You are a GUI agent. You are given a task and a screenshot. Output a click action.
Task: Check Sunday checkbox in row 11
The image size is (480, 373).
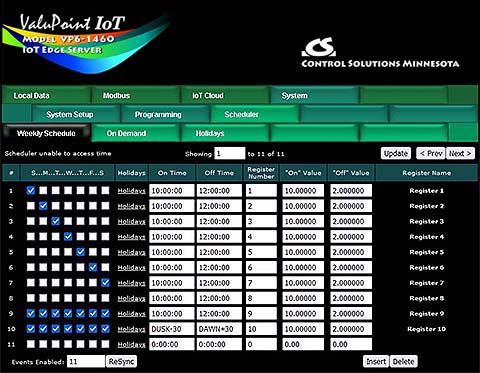pyautogui.click(x=31, y=344)
